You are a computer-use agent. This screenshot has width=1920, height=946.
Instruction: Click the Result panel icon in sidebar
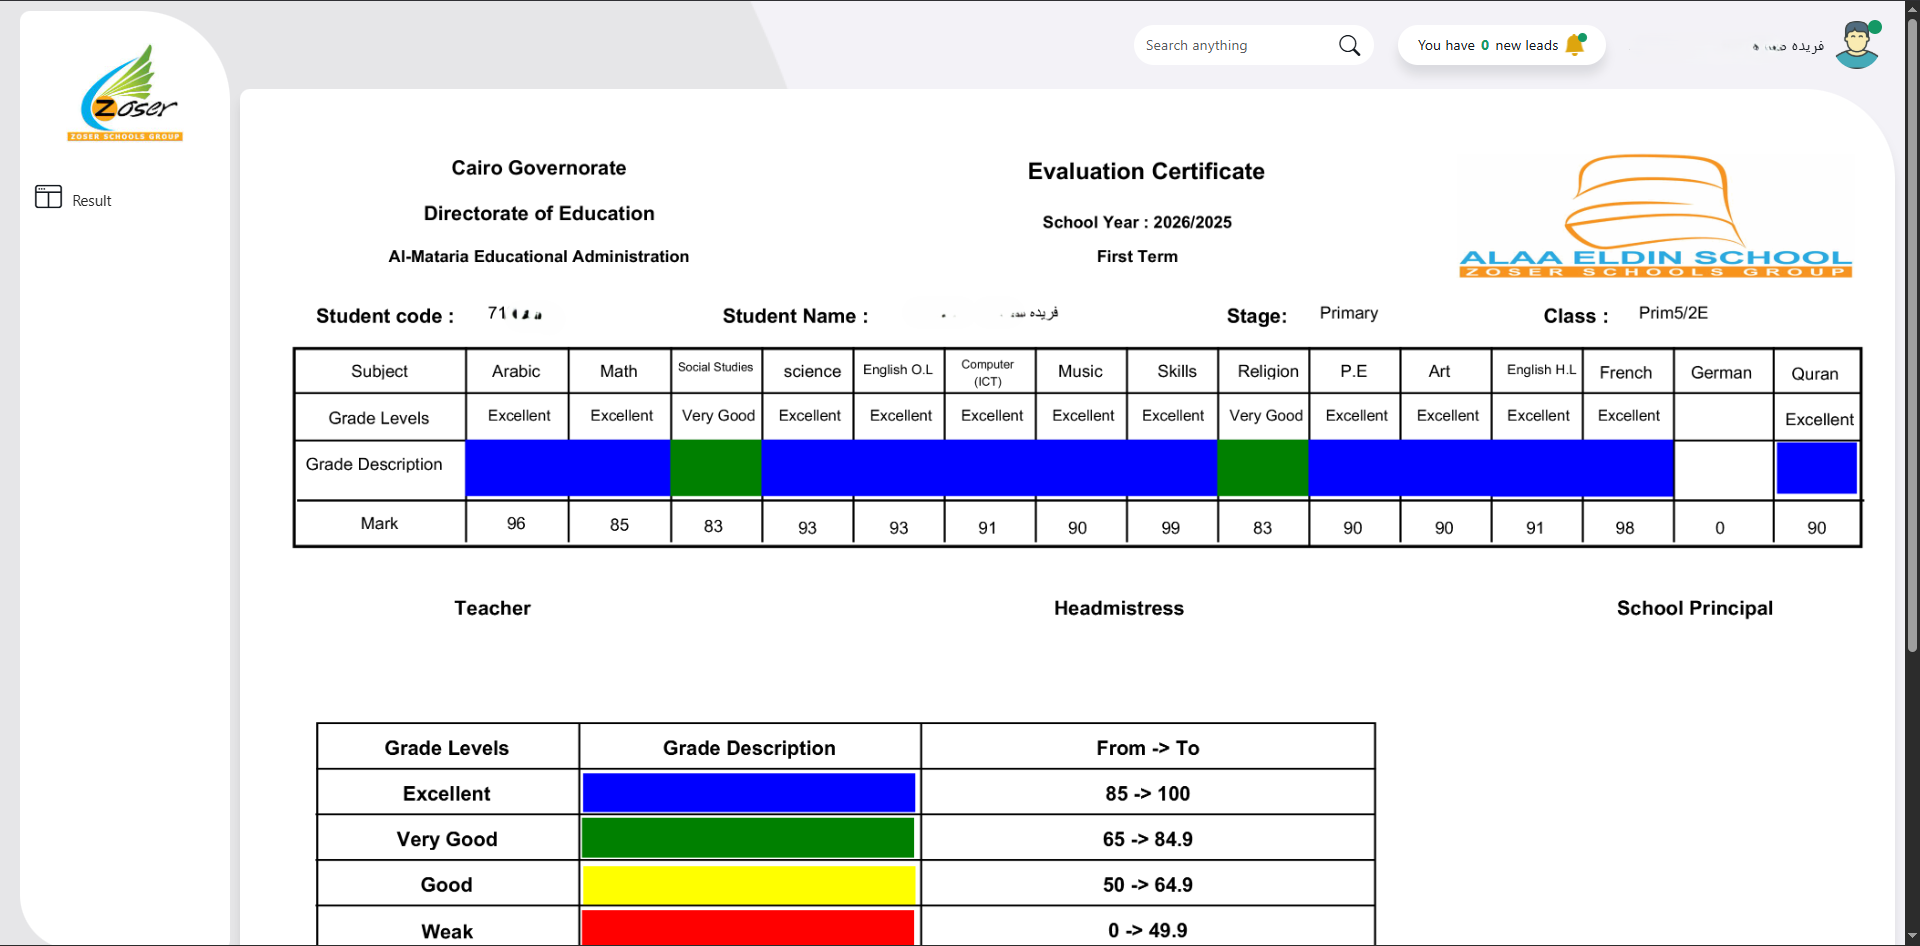(48, 197)
